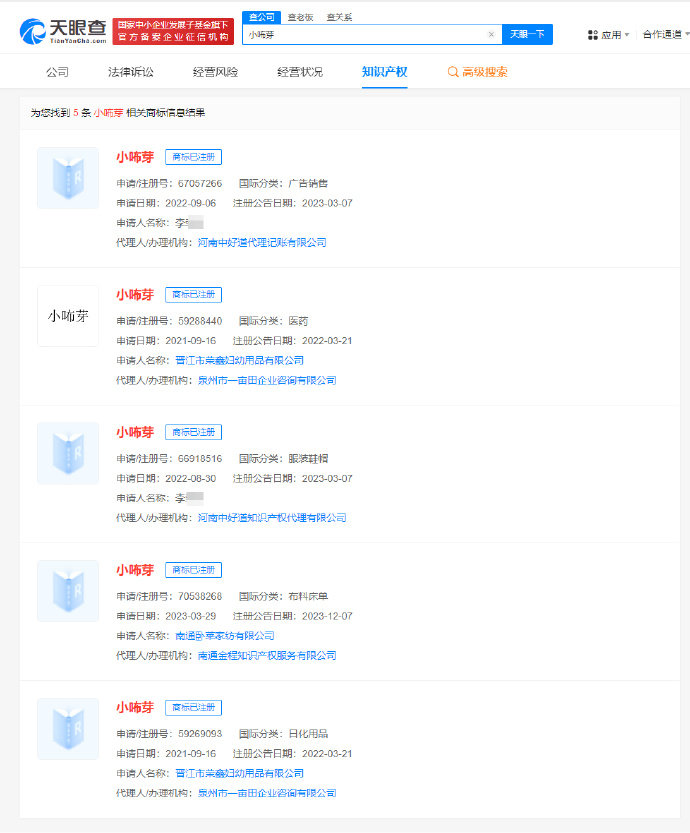
Task: Select the 知识产权 results tab
Action: tap(385, 72)
